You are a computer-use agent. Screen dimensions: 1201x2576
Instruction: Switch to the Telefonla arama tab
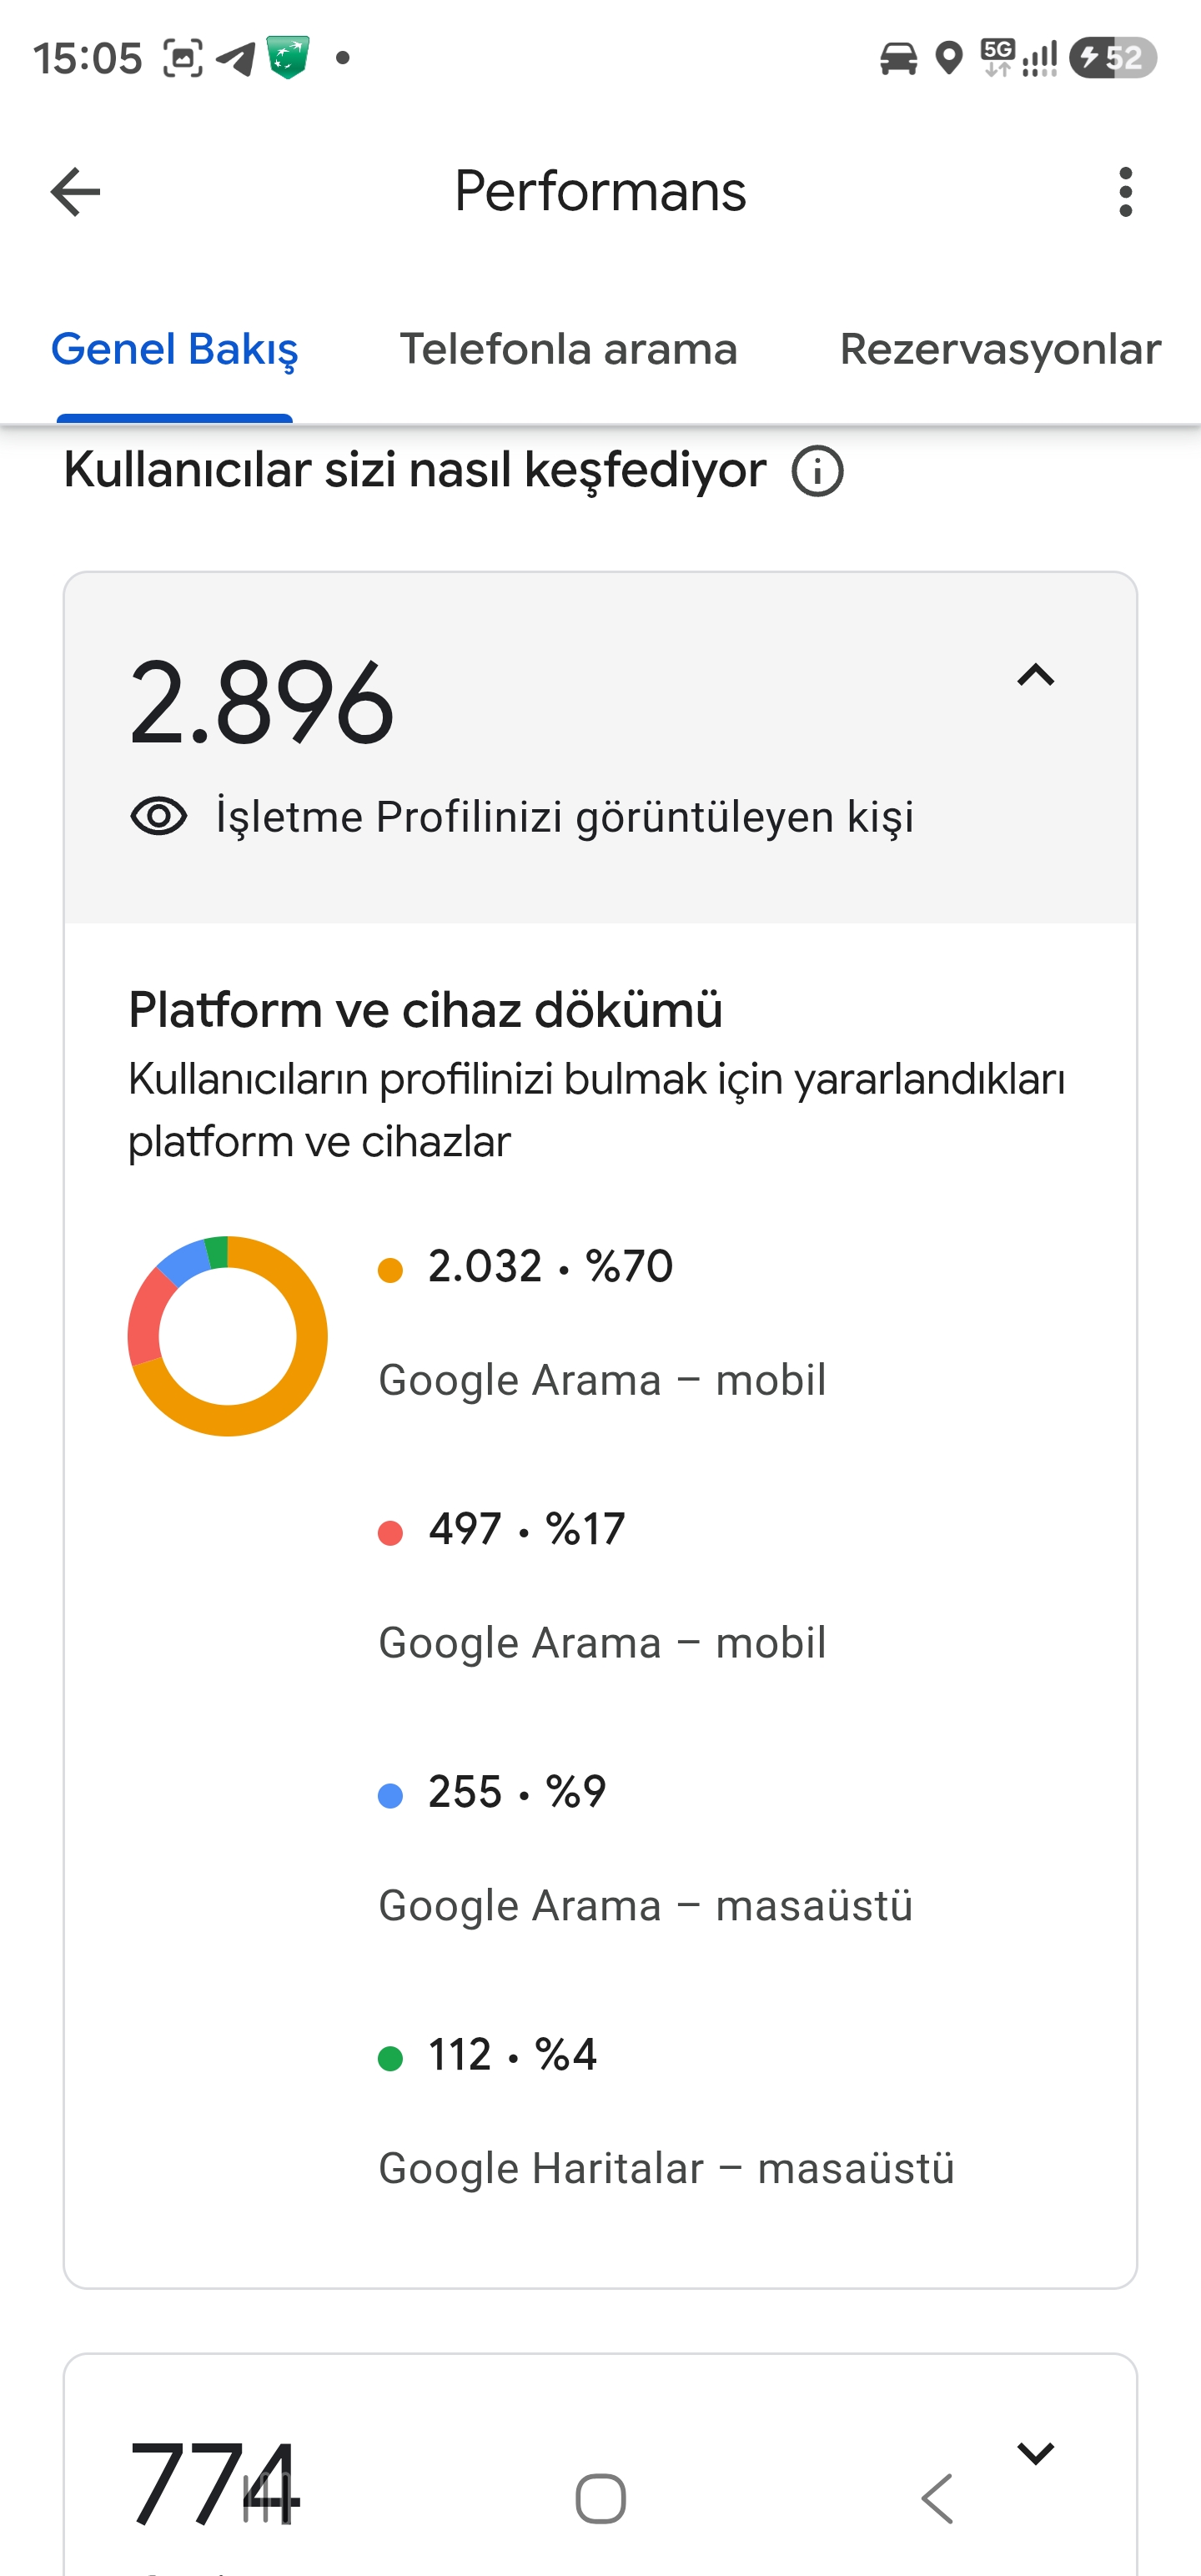click(568, 349)
